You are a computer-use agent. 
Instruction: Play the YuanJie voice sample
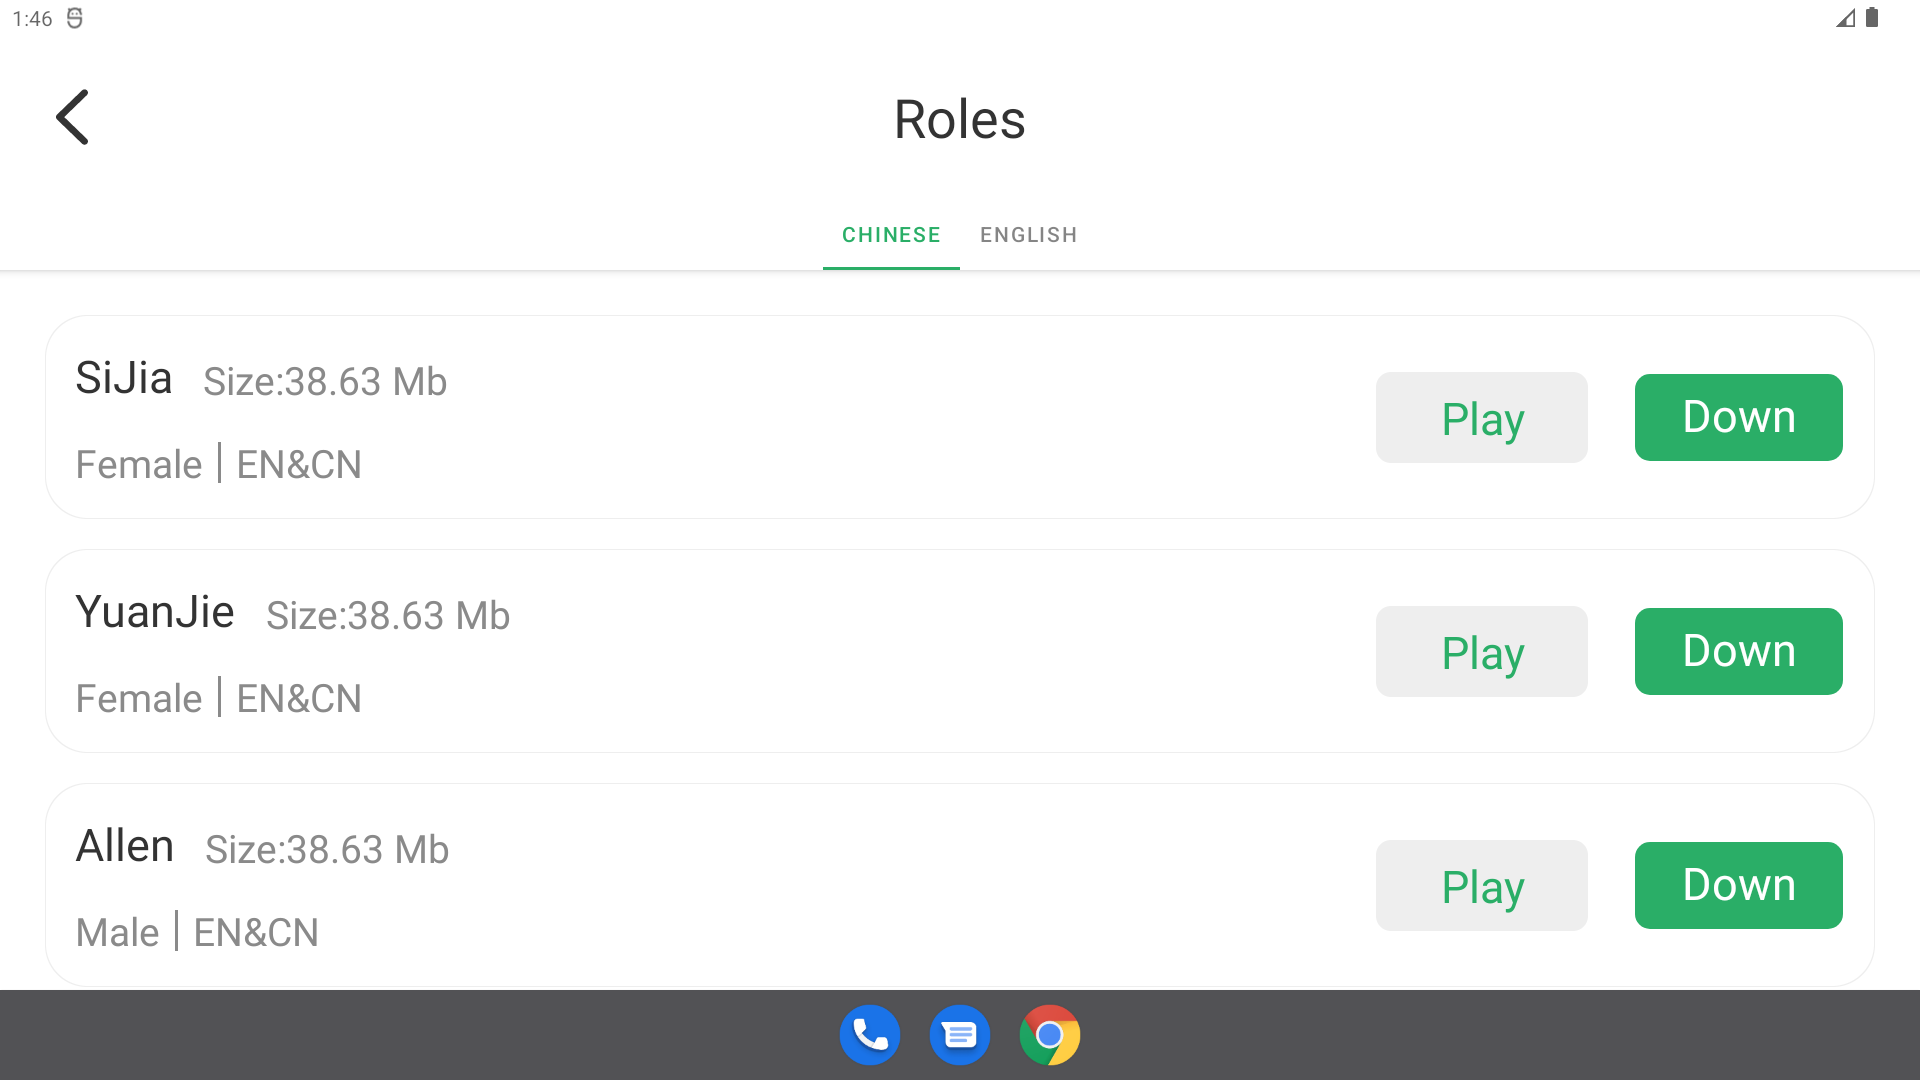pyautogui.click(x=1481, y=652)
